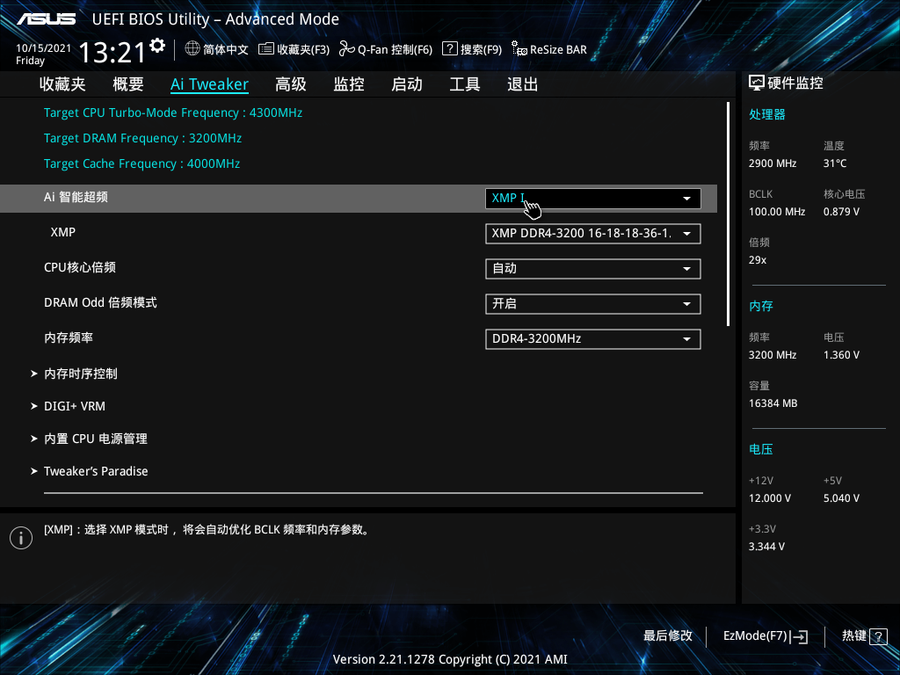Switch to the 高级 tab
Screen dimensions: 900x675
pyautogui.click(x=291, y=85)
